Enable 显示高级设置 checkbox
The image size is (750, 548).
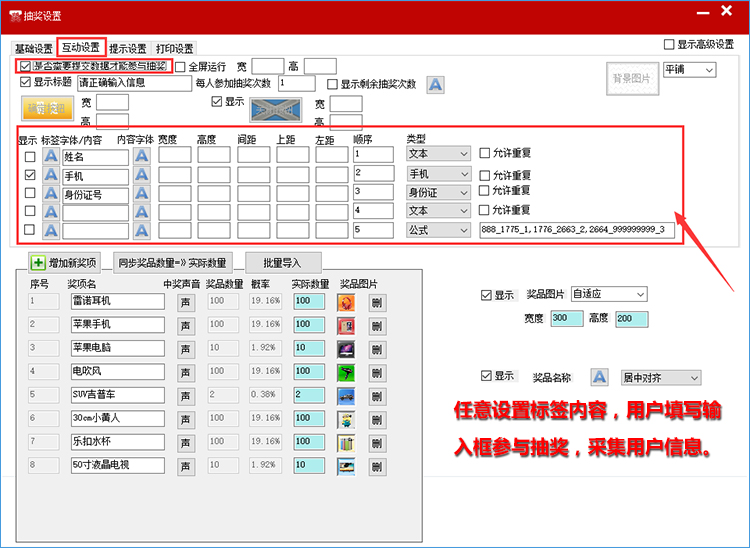669,44
